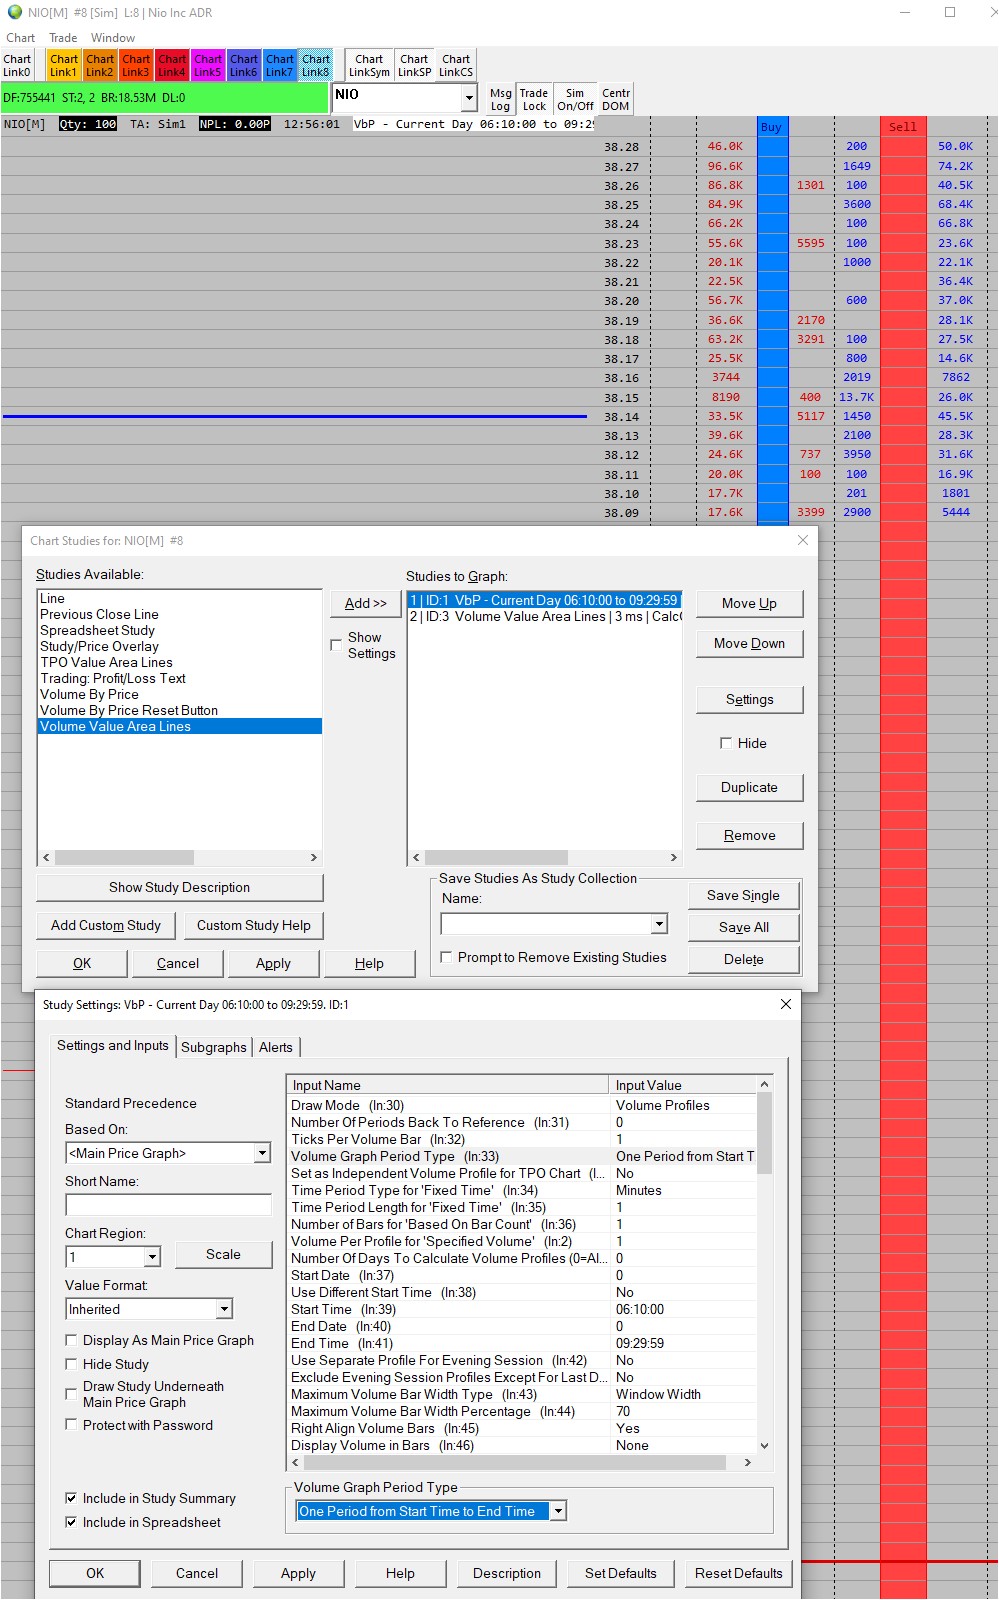Click Show Study Description button
The image size is (999, 1600).
coord(180,887)
